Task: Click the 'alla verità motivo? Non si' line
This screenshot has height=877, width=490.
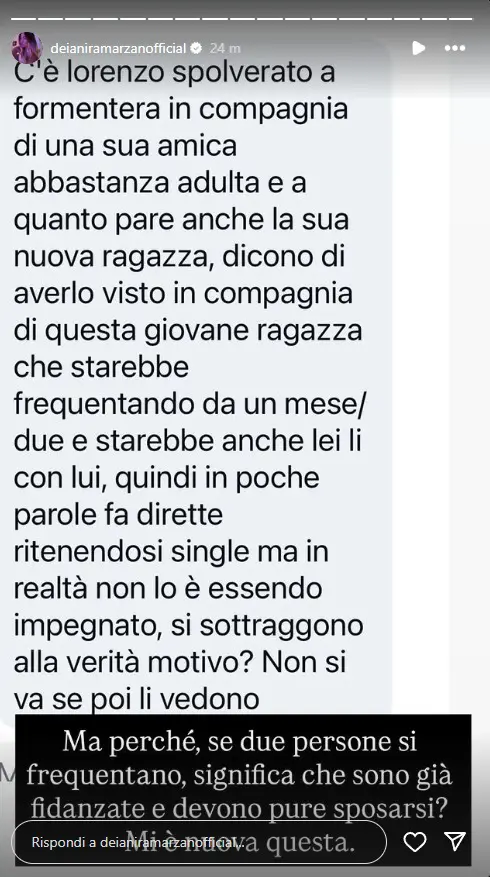Action: (x=180, y=663)
